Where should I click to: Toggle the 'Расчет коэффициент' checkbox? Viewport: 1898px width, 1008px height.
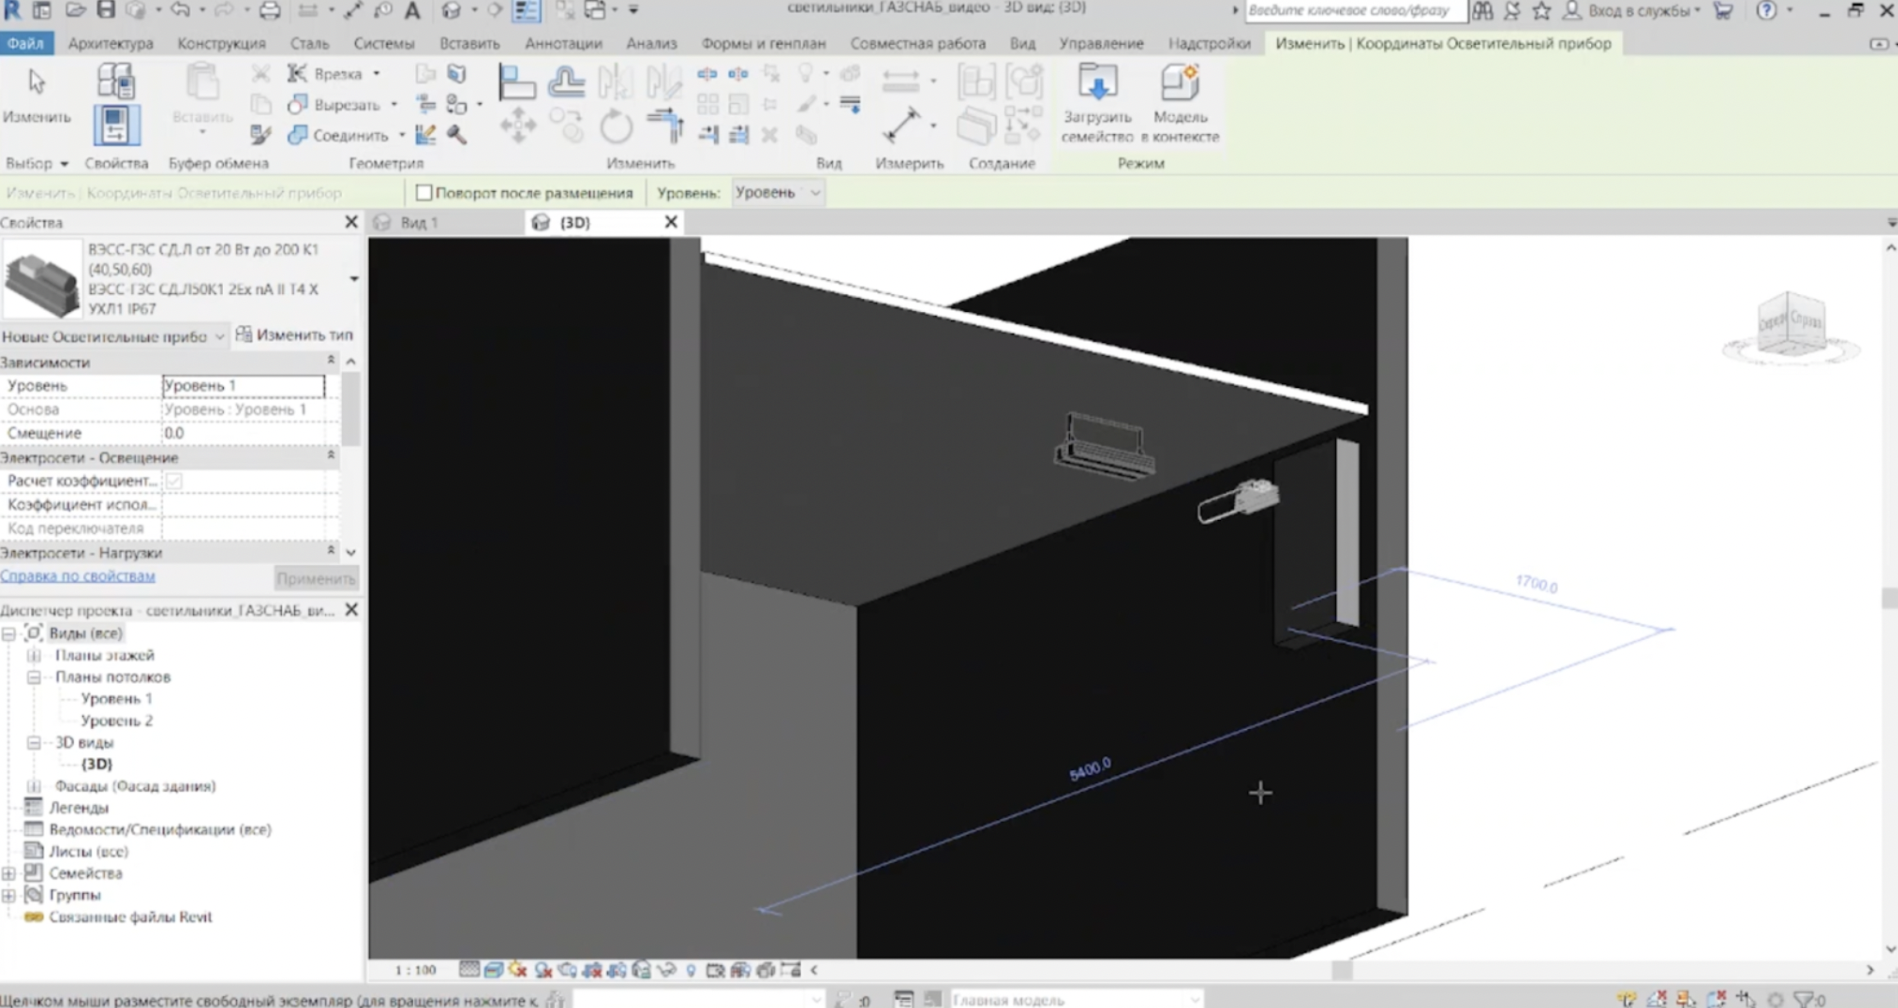(x=174, y=481)
